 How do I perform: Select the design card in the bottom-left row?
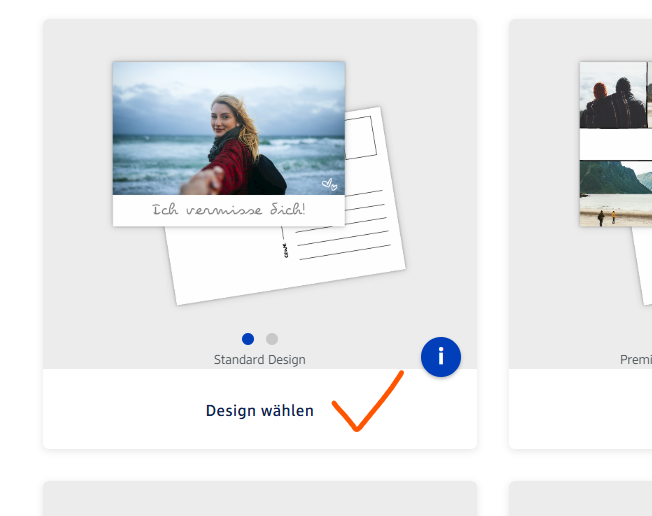pos(259,499)
